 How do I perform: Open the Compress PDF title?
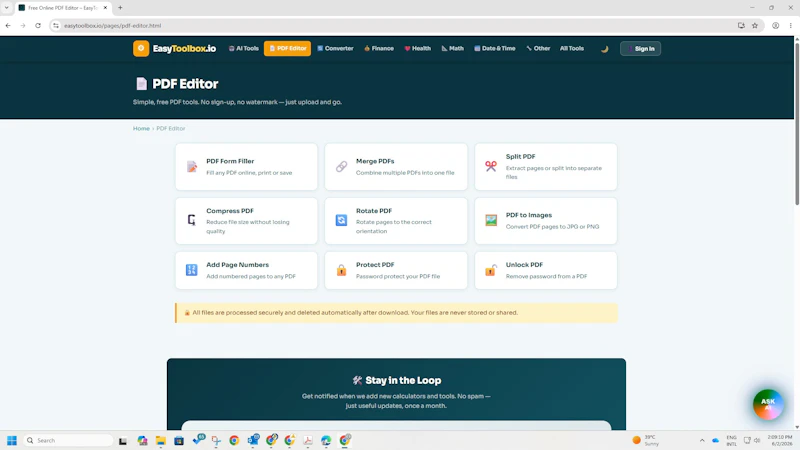230,211
